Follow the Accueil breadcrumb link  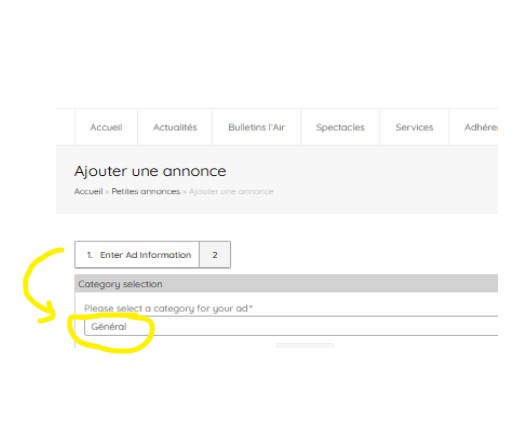(x=88, y=191)
